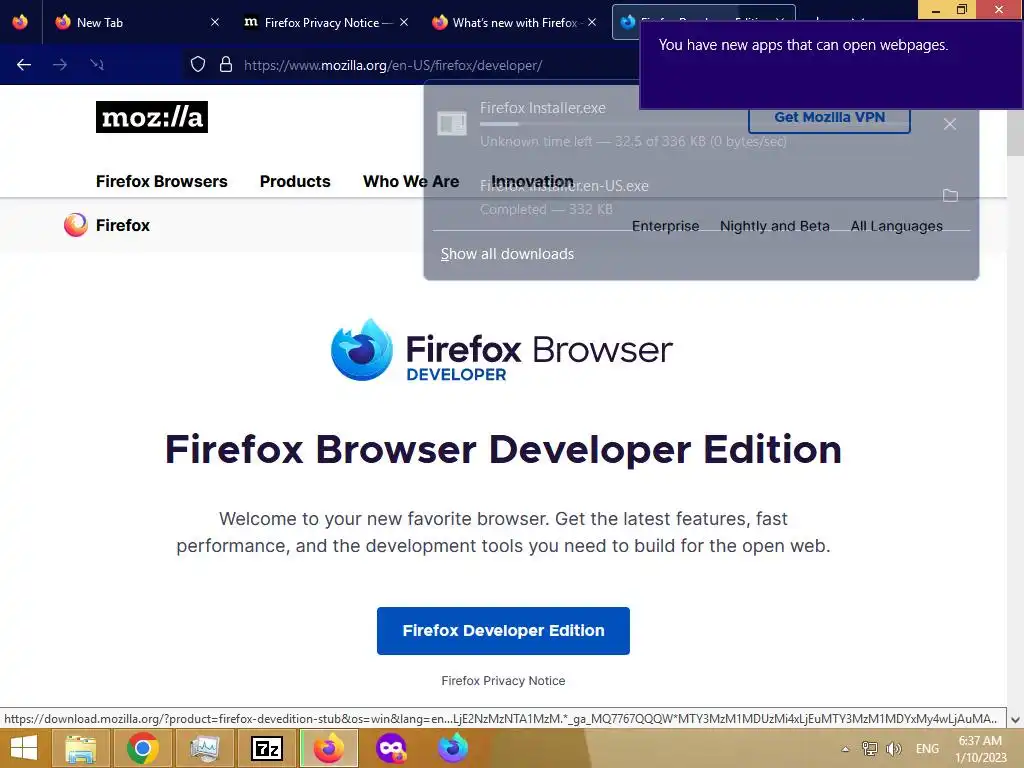The image size is (1024, 768).
Task: Open Products menu
Action: pyautogui.click(x=295, y=182)
